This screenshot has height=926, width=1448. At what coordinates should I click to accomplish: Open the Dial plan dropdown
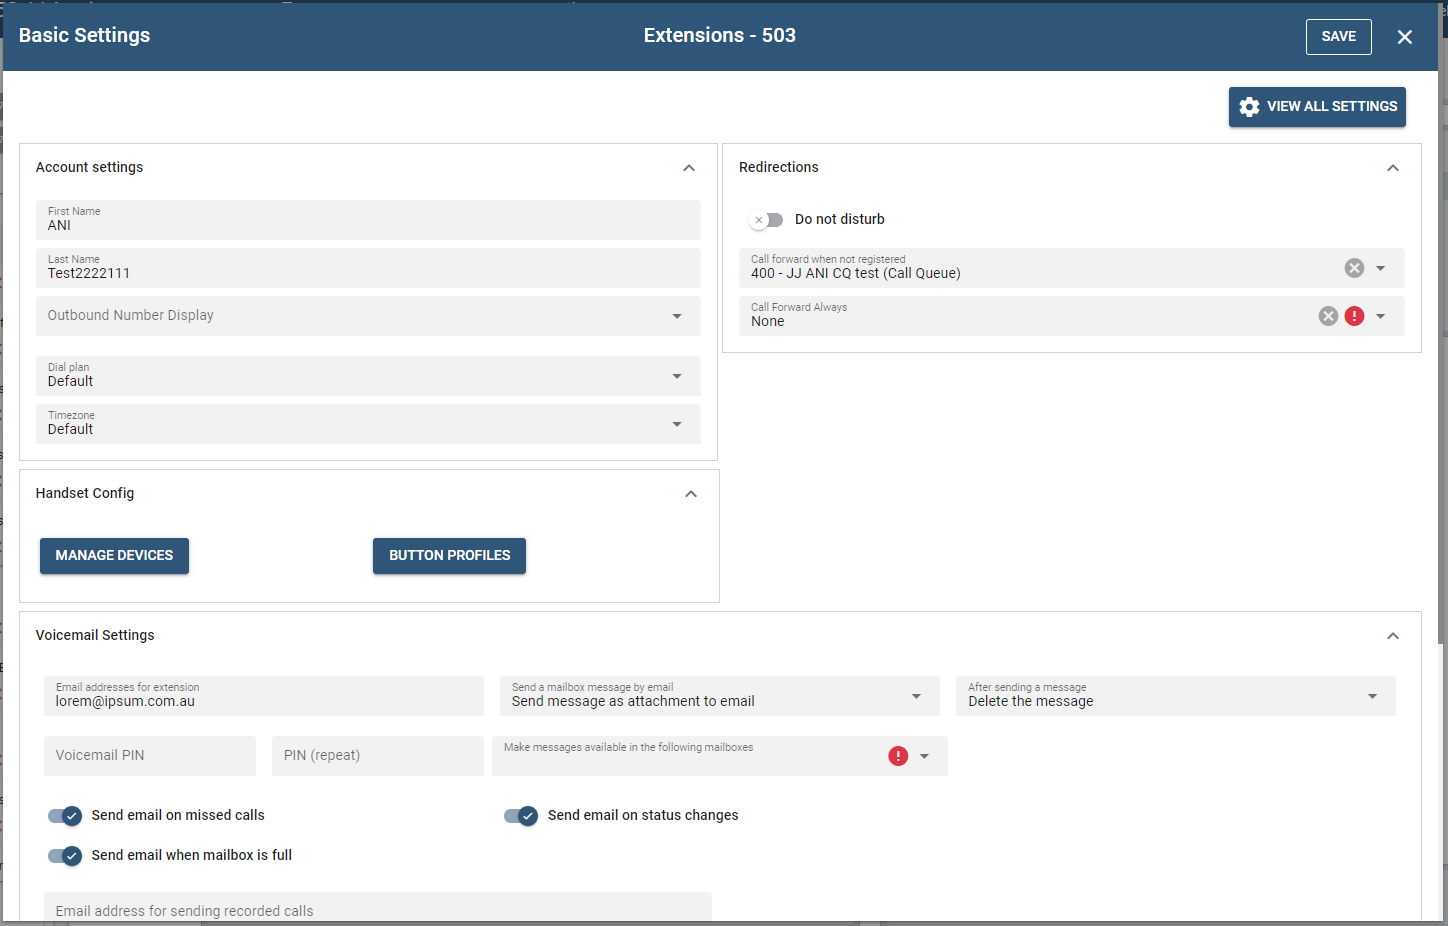click(x=677, y=376)
